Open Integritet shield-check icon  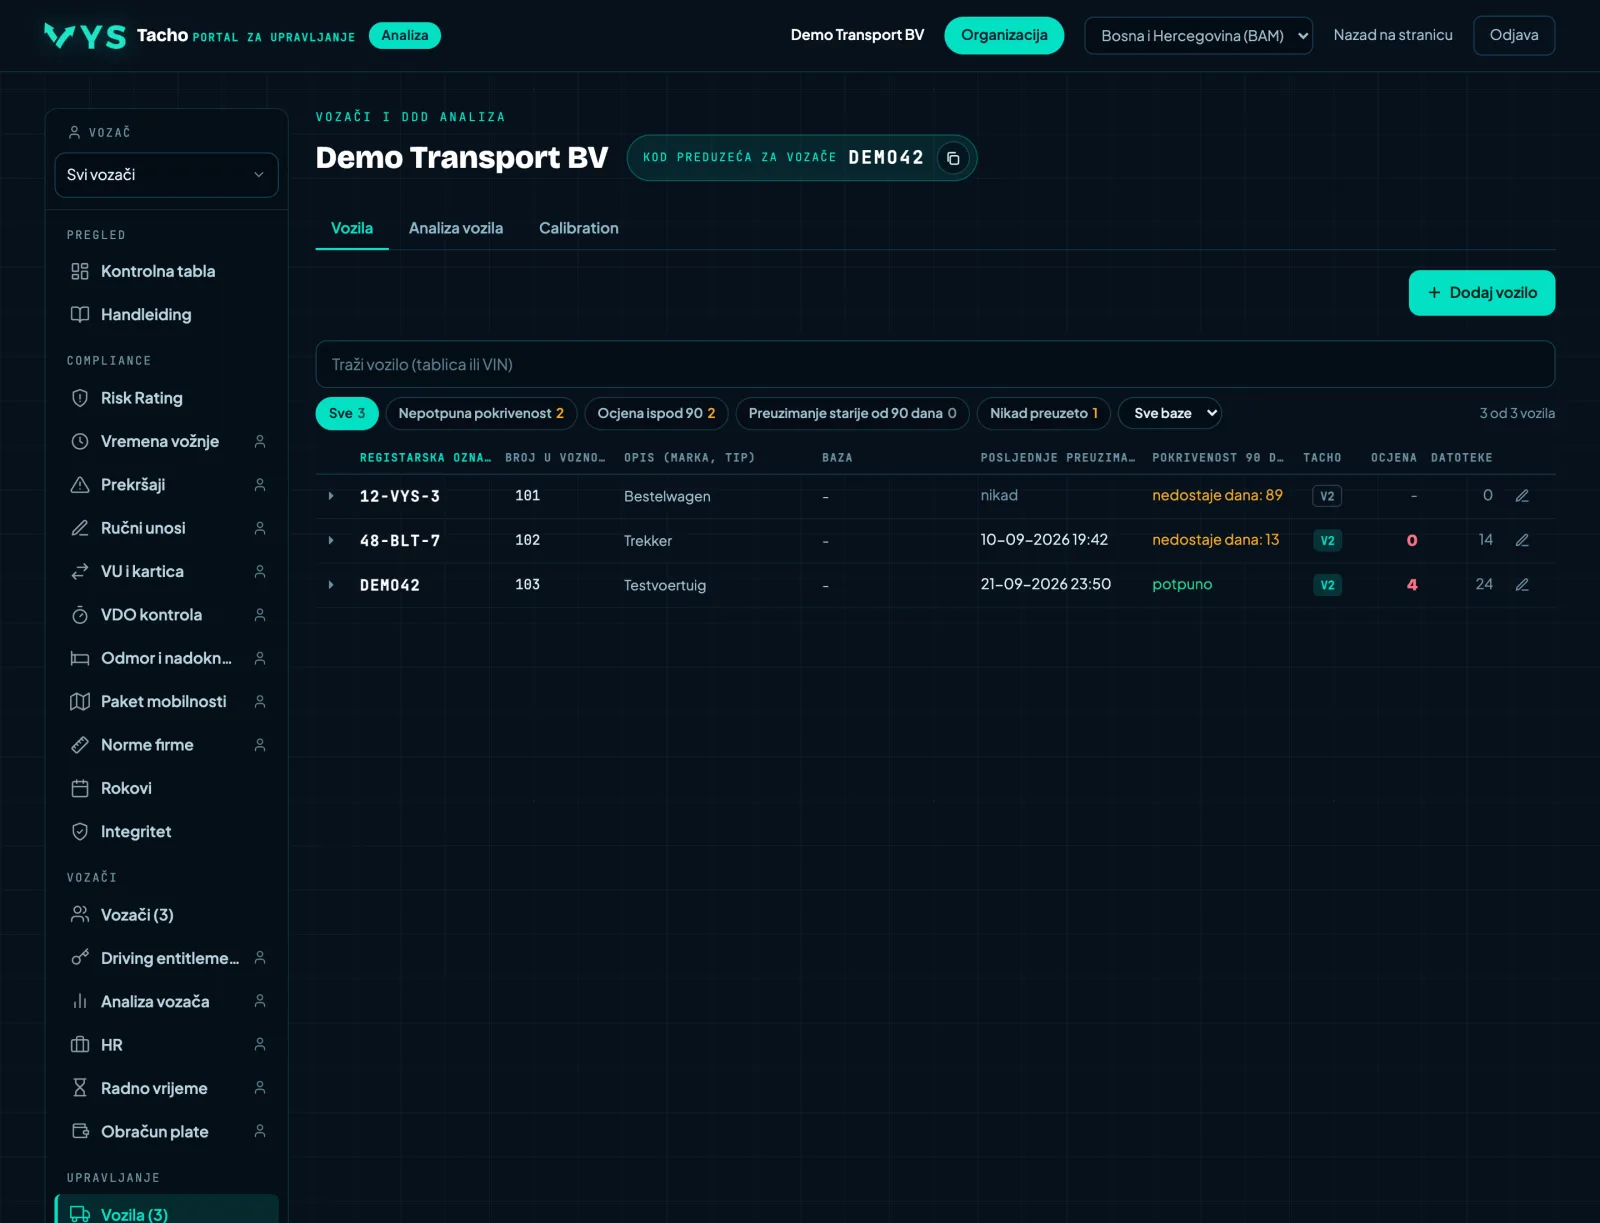(80, 832)
